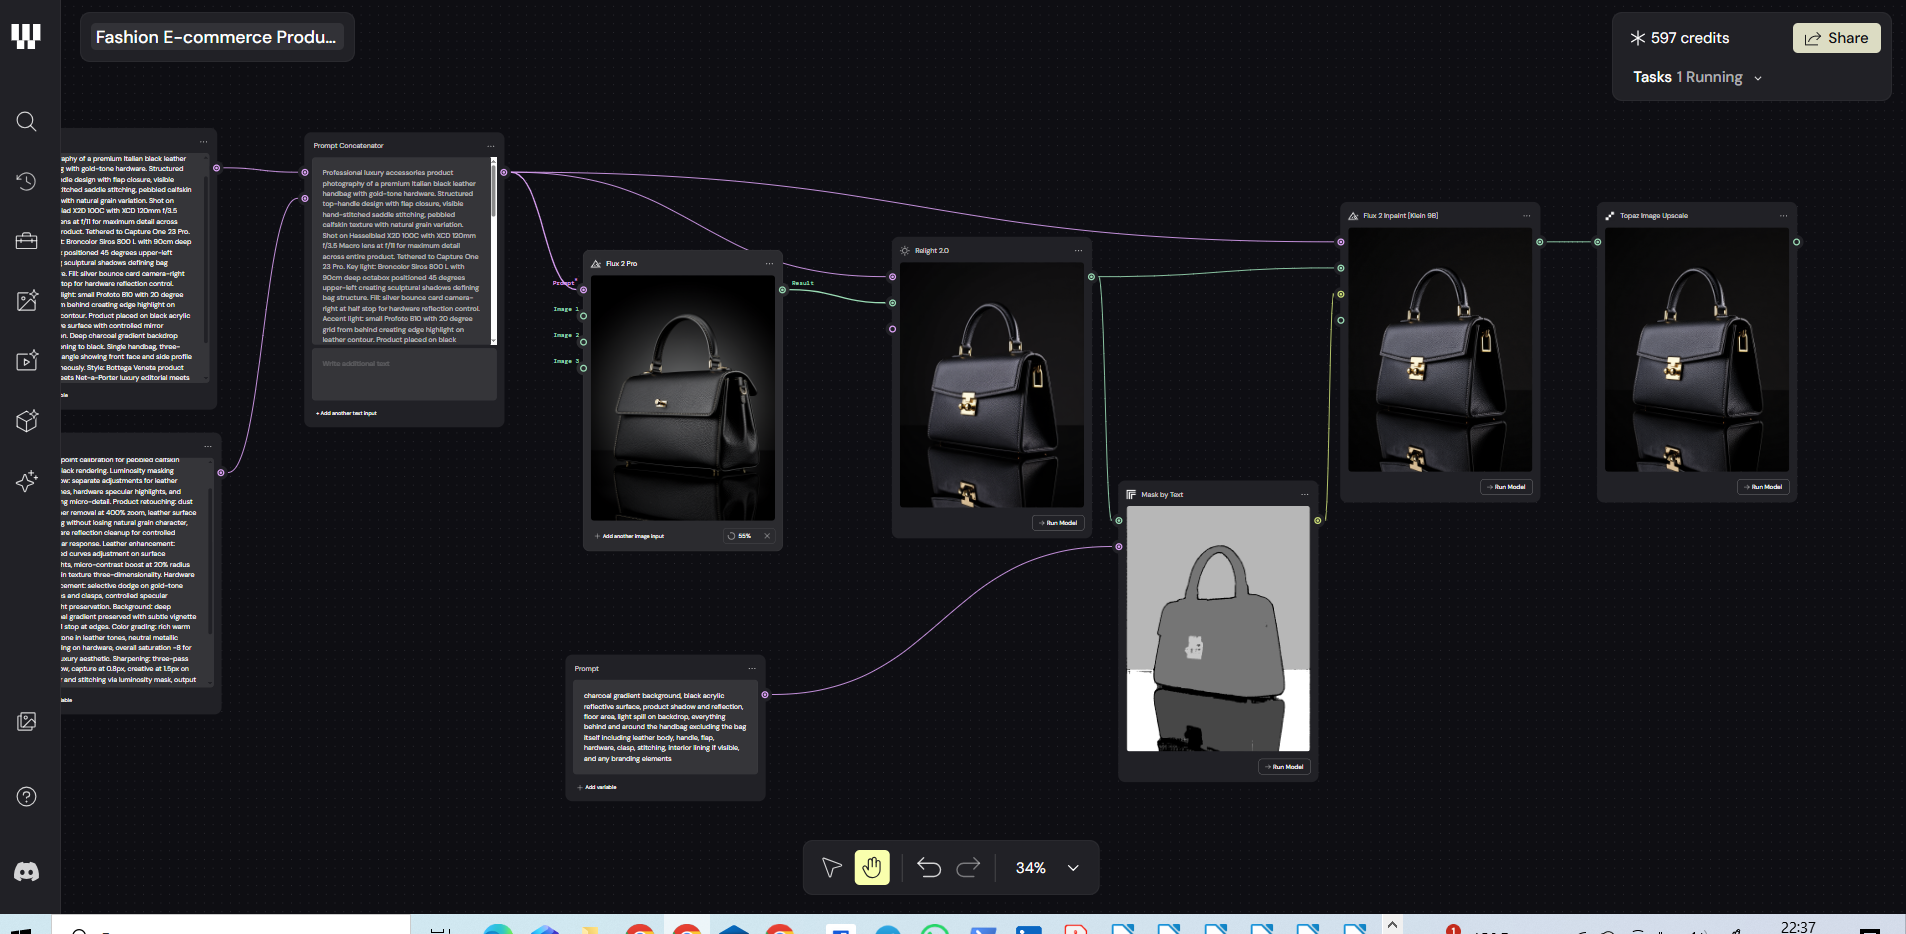Open image generation tools in sidebar
This screenshot has width=1906, height=934.
[26, 300]
